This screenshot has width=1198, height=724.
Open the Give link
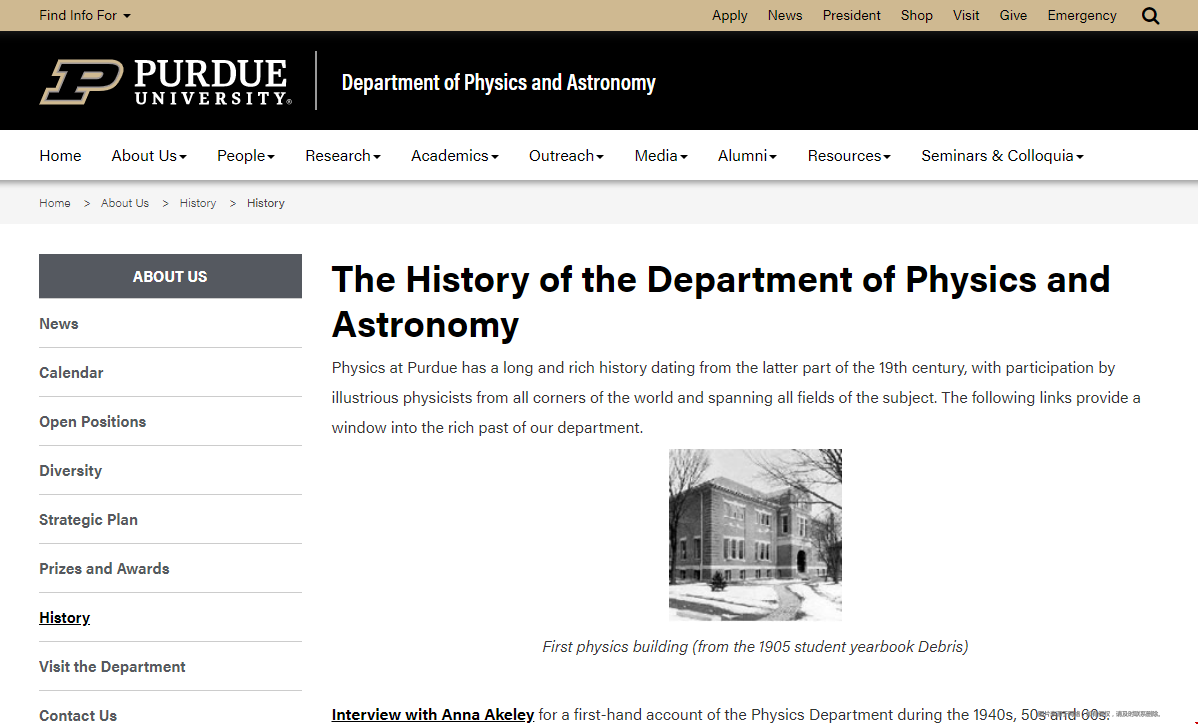[1013, 15]
